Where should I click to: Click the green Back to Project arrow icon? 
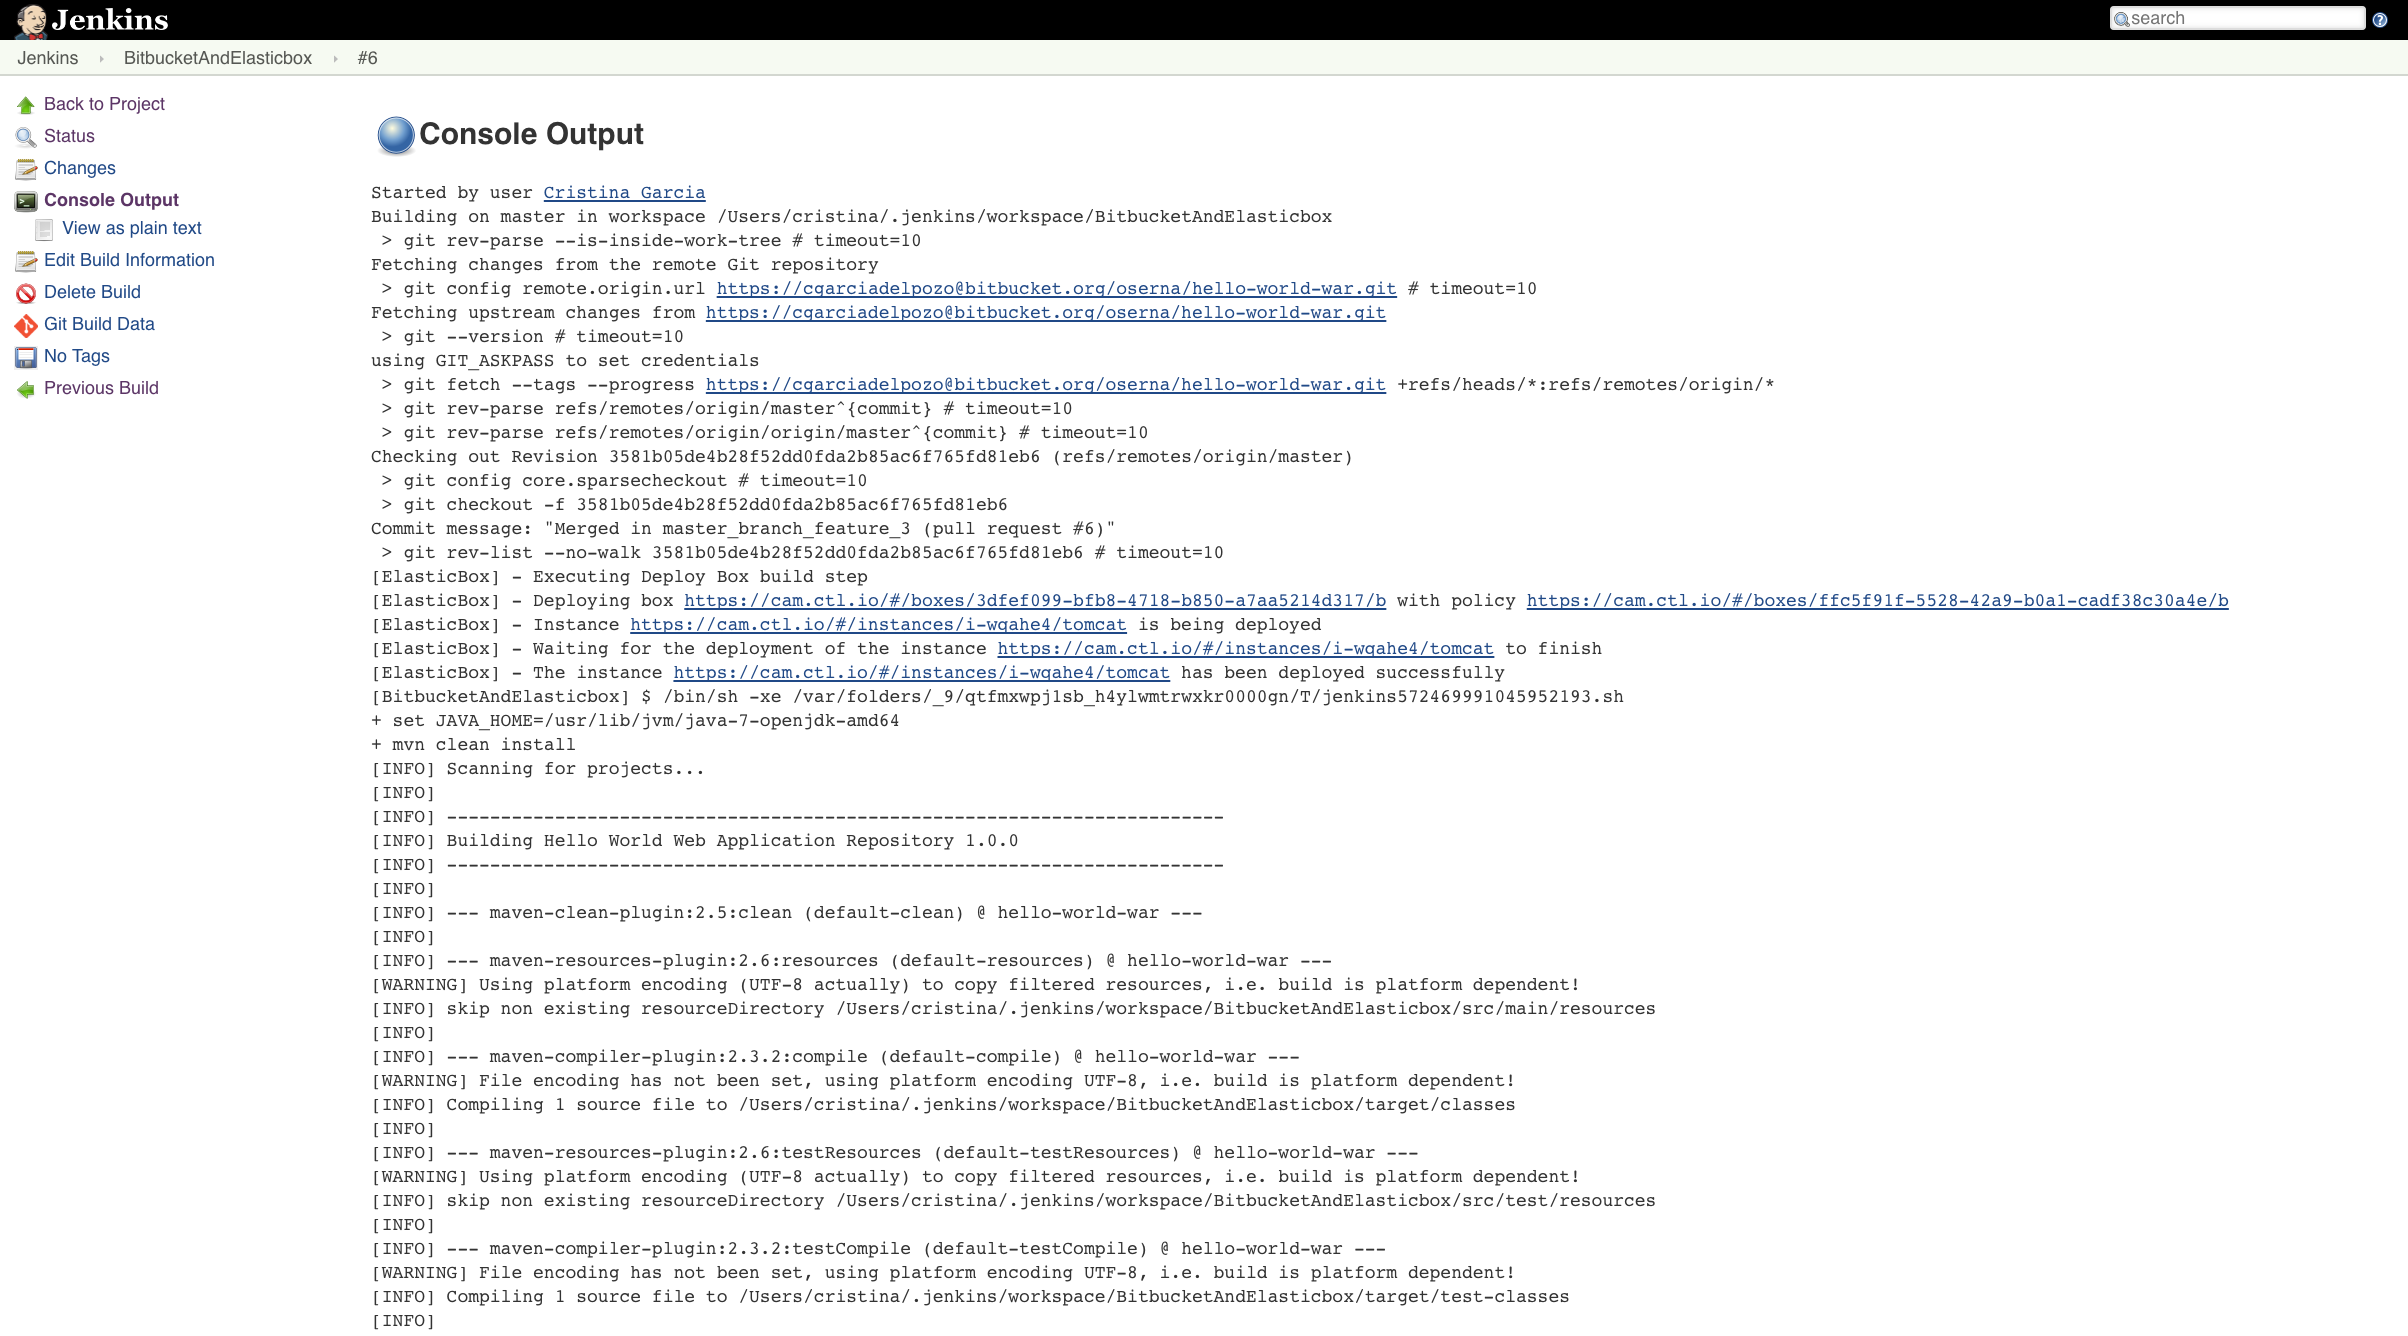(x=26, y=105)
